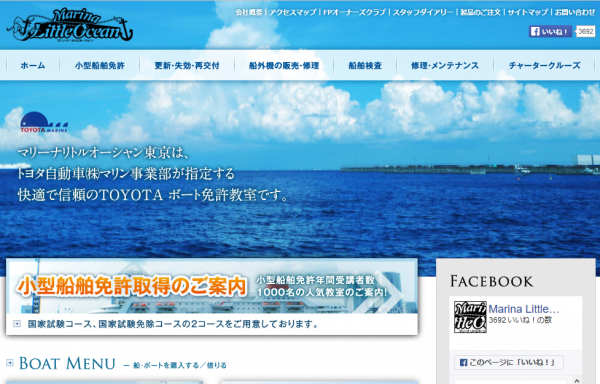Select 船舶検査 menu item
Viewport: 600px width, 384px height.
pos(365,65)
